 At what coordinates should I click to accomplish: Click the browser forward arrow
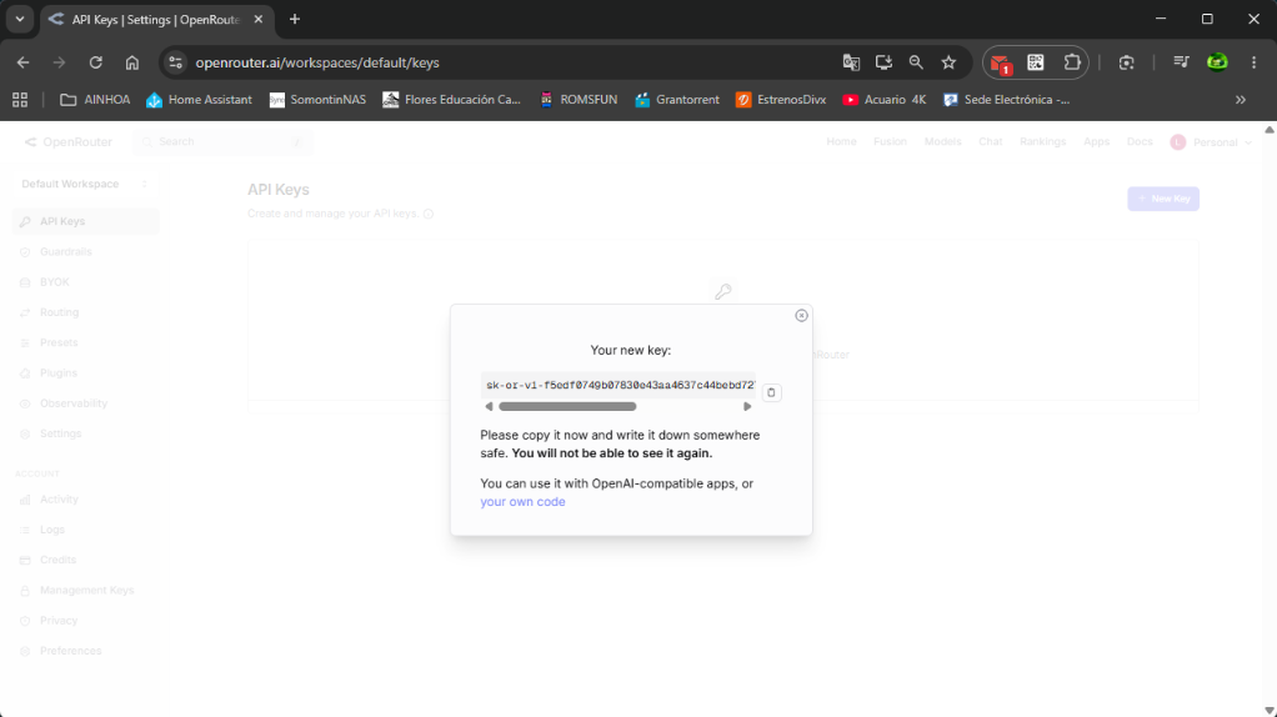tap(59, 62)
